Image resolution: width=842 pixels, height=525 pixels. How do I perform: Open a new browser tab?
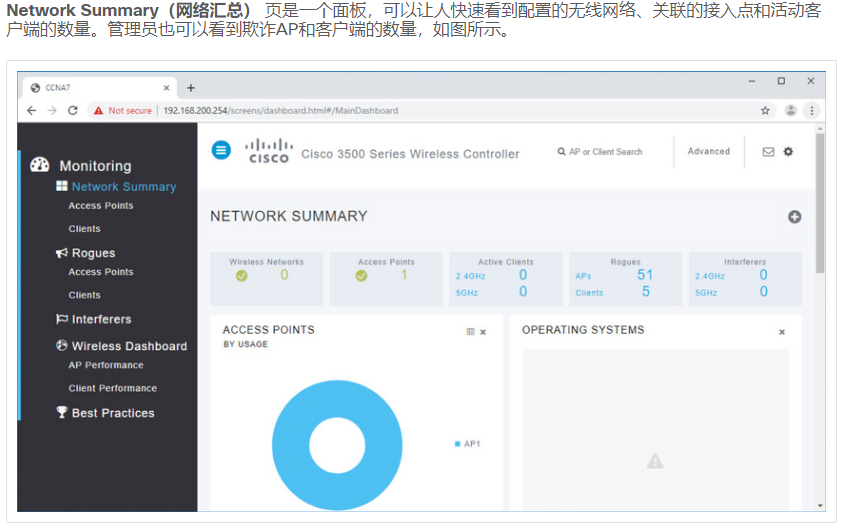191,88
